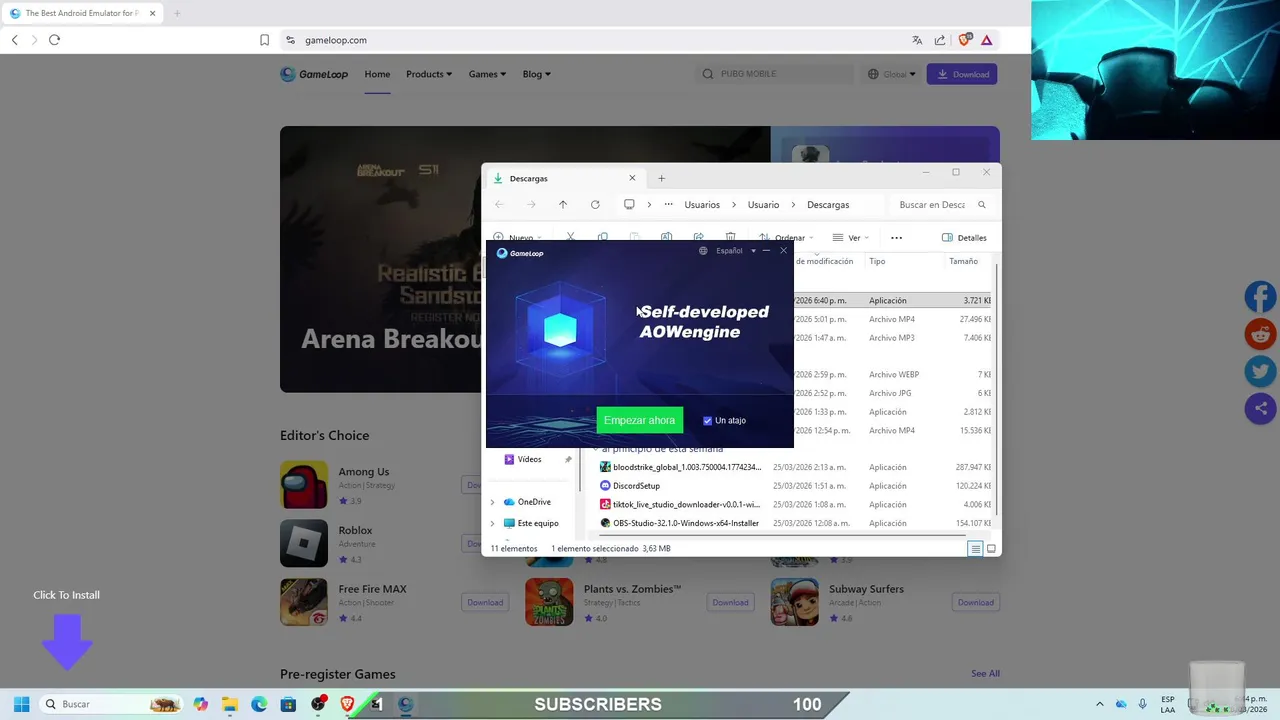Click the translate page icon in address bar
Image resolution: width=1280 pixels, height=720 pixels.
(x=917, y=40)
